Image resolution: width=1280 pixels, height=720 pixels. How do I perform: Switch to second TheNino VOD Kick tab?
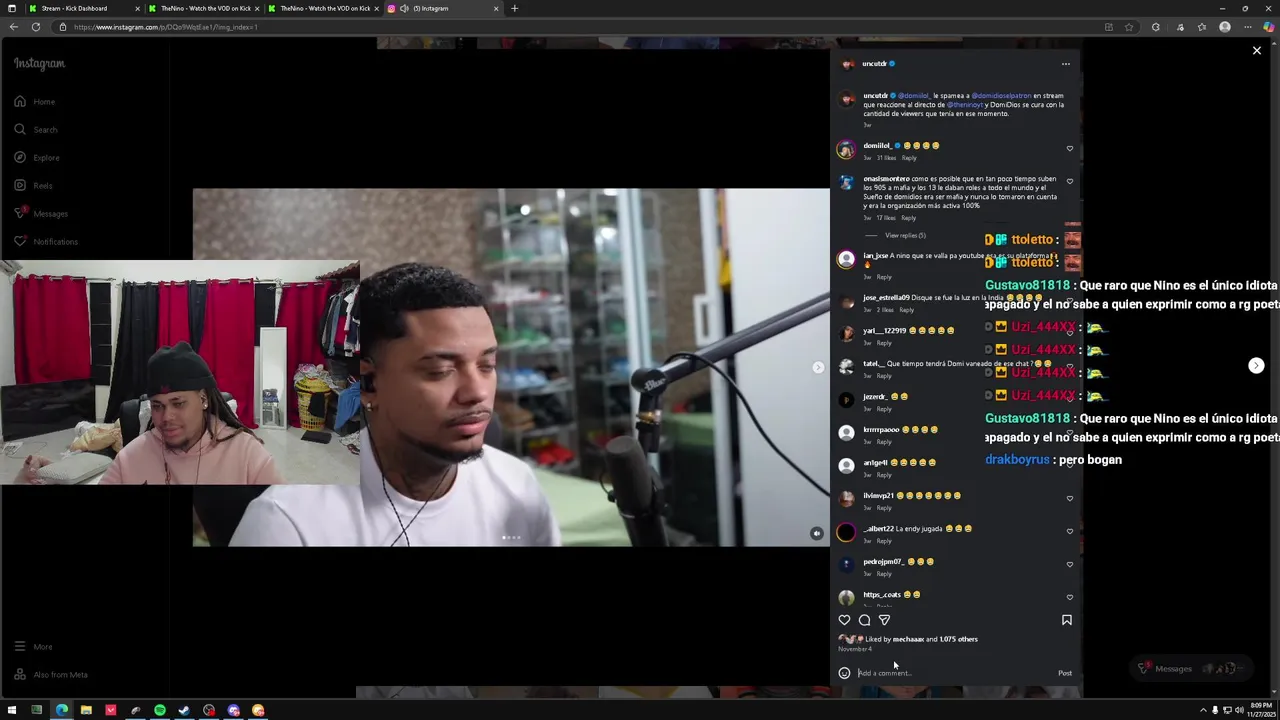pyautogui.click(x=325, y=8)
